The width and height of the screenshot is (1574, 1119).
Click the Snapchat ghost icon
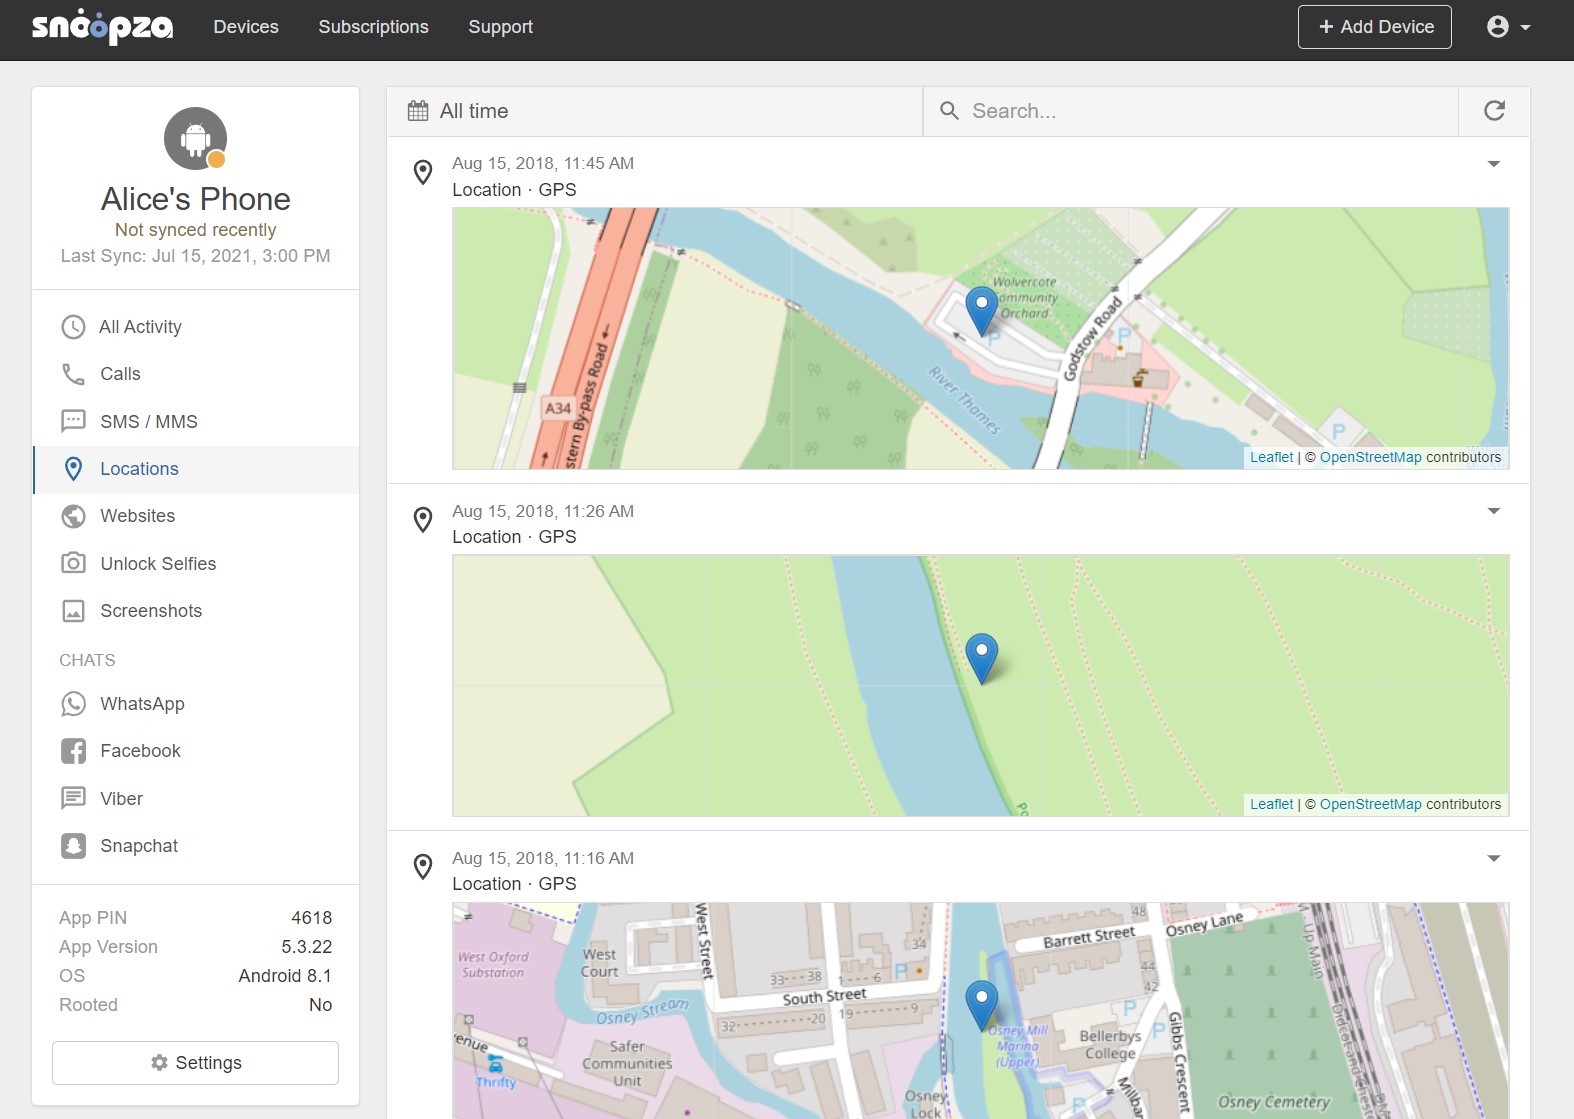[x=73, y=846]
